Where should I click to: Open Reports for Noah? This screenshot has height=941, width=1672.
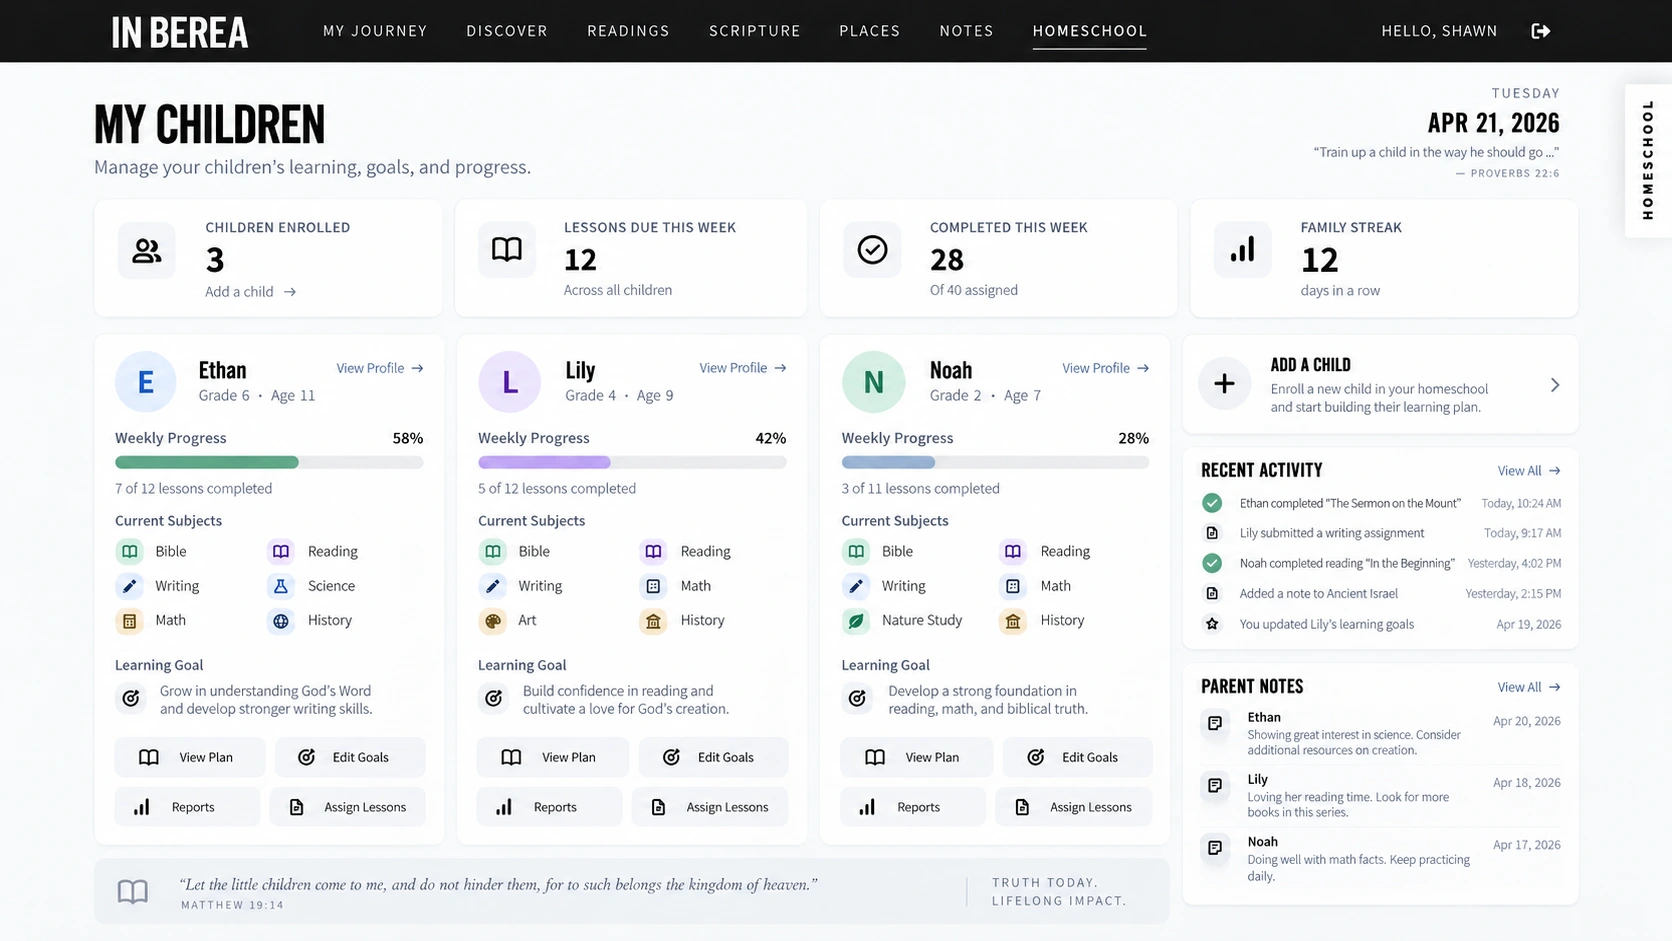[x=913, y=807]
